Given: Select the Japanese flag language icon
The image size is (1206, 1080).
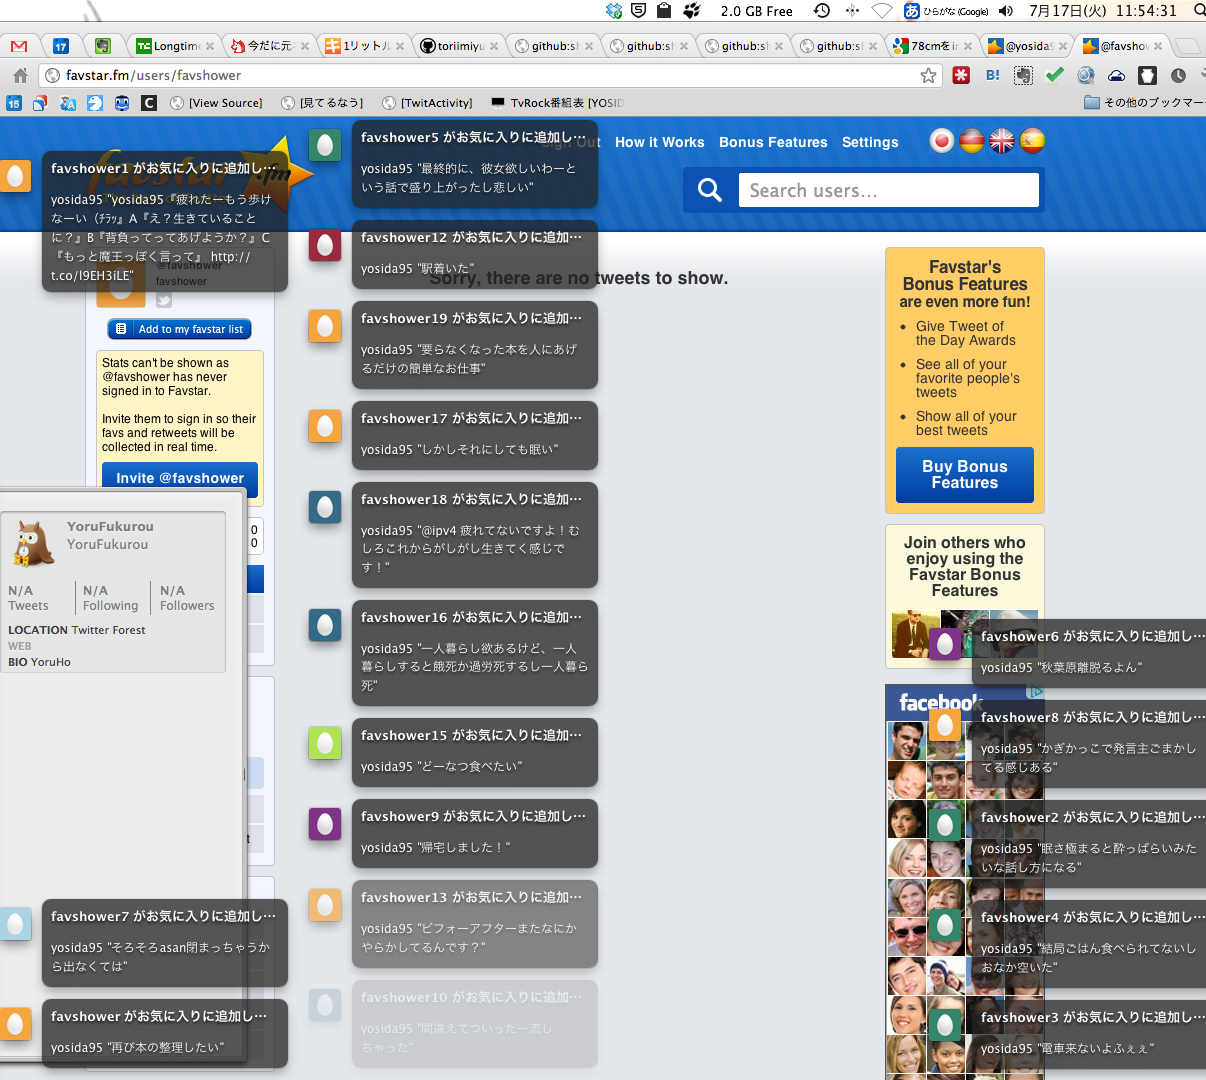Looking at the screenshot, I should (941, 141).
